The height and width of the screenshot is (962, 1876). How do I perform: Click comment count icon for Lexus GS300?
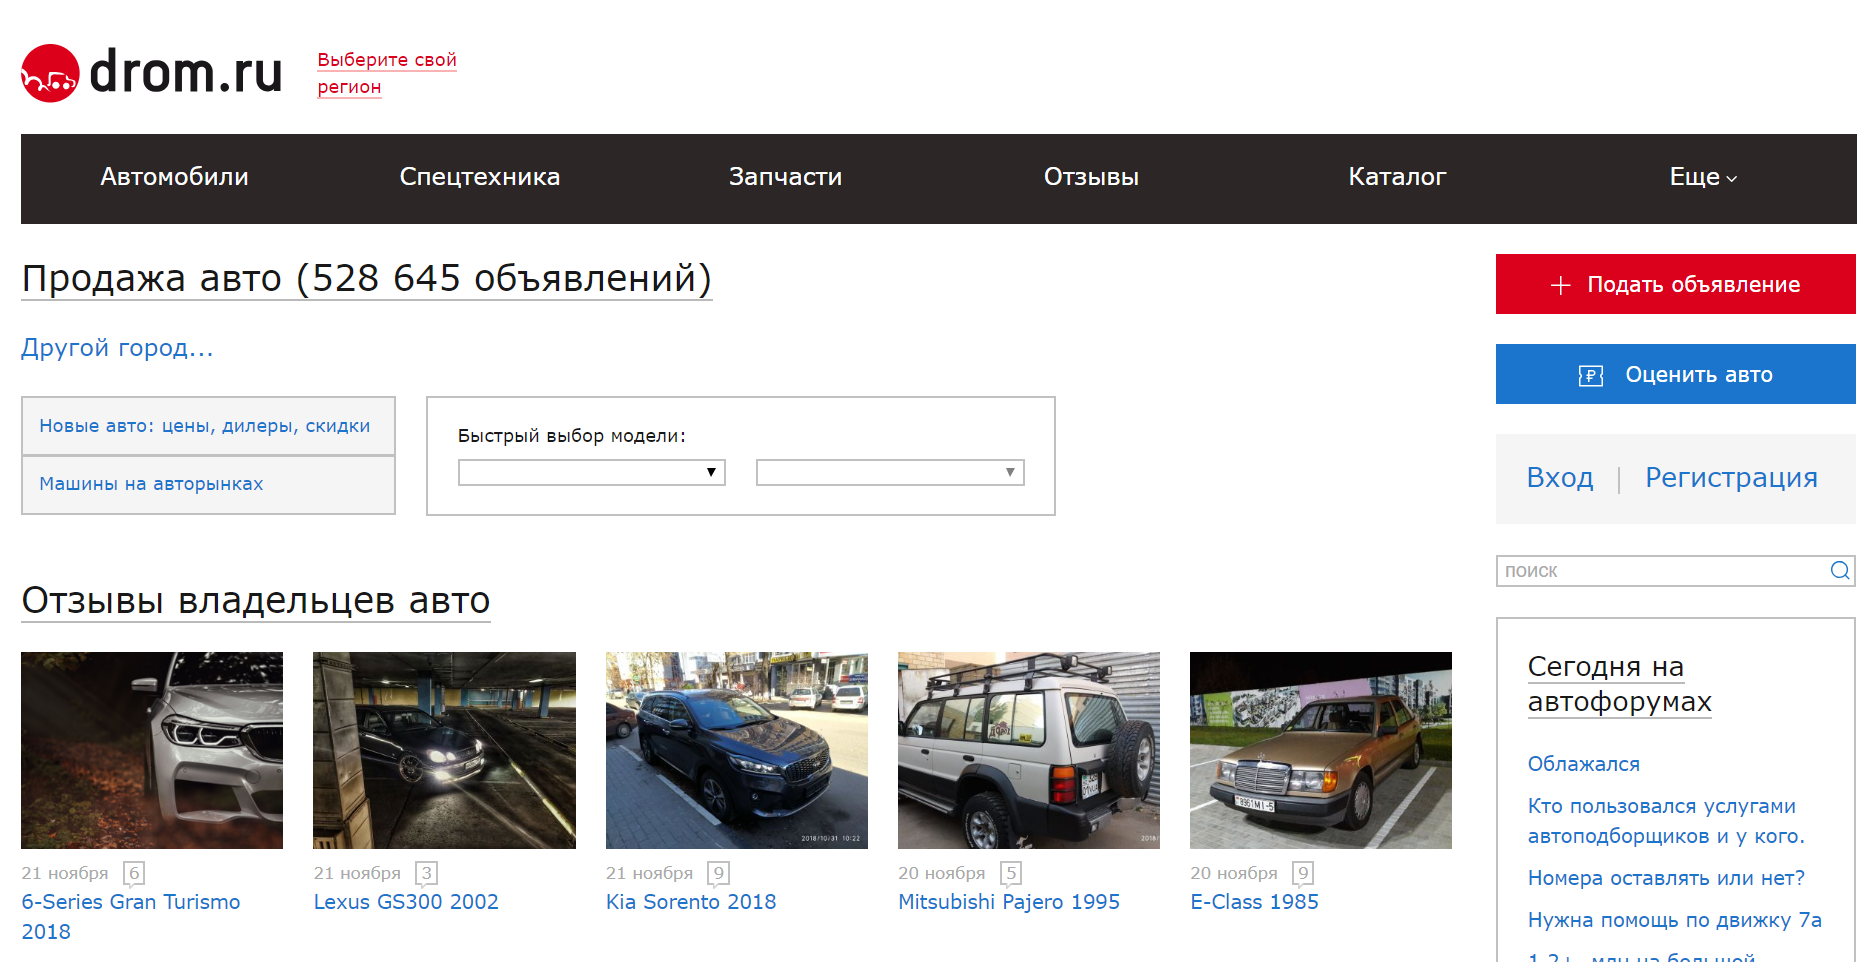coord(426,873)
